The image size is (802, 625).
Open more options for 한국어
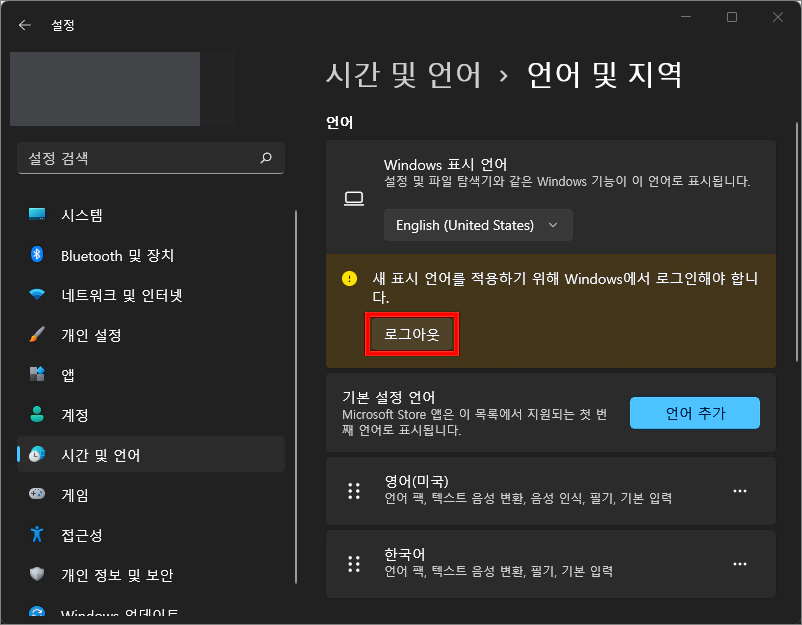pos(740,564)
